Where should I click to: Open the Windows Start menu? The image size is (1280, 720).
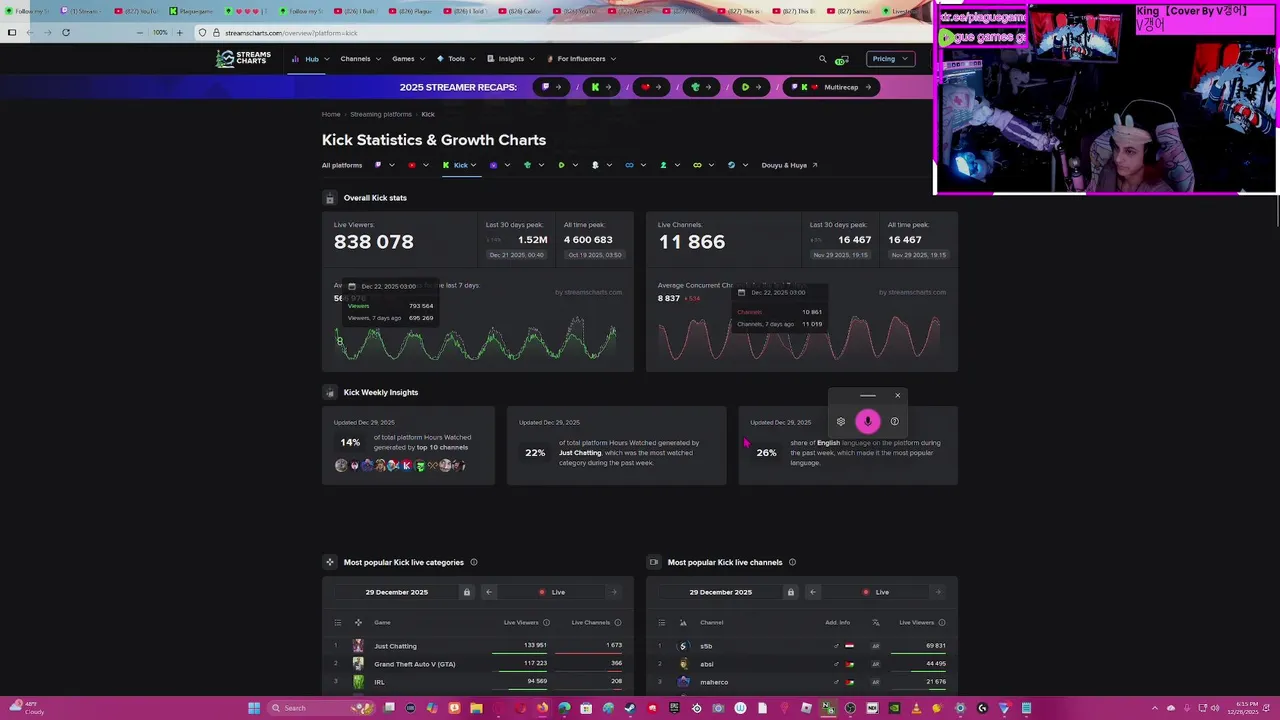[254, 708]
